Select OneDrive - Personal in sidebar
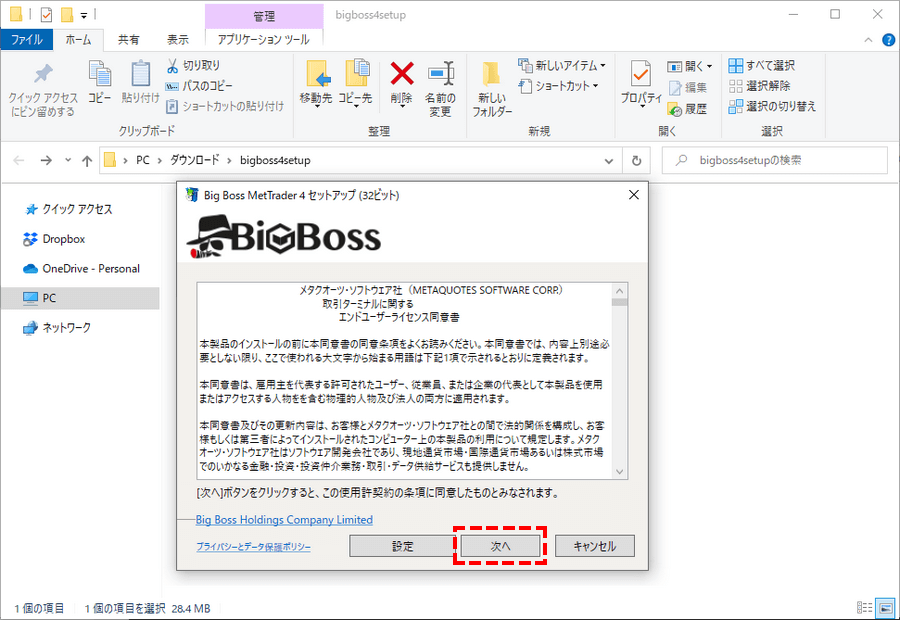 (81, 269)
